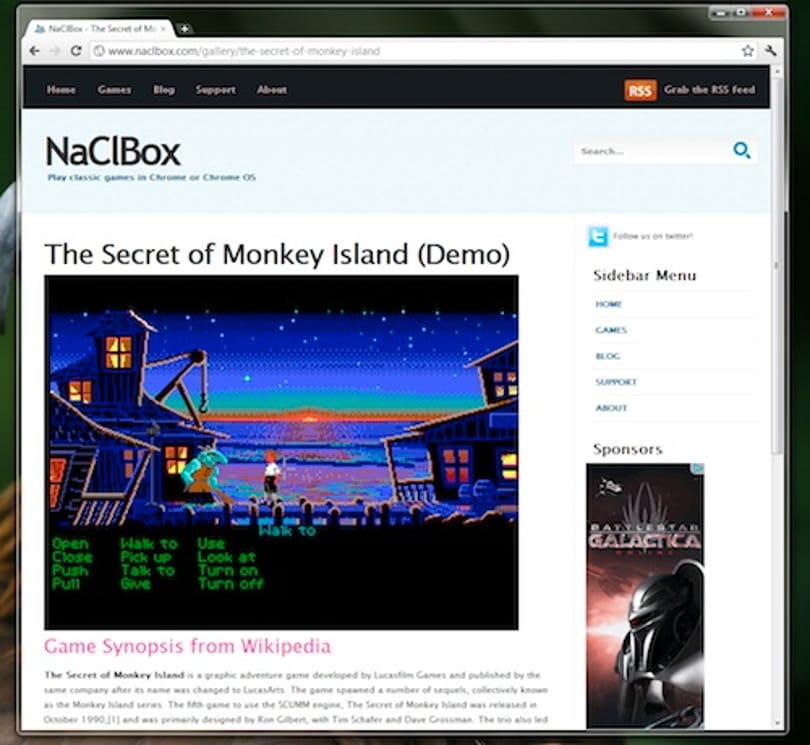Click the Twitter bird icon
The height and width of the screenshot is (745, 810).
click(x=598, y=237)
